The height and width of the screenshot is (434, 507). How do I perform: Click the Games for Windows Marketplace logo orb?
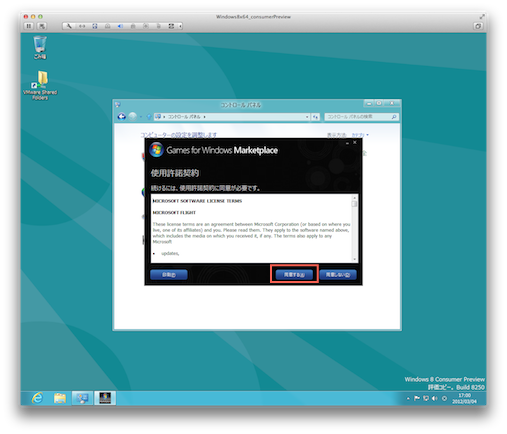[156, 150]
